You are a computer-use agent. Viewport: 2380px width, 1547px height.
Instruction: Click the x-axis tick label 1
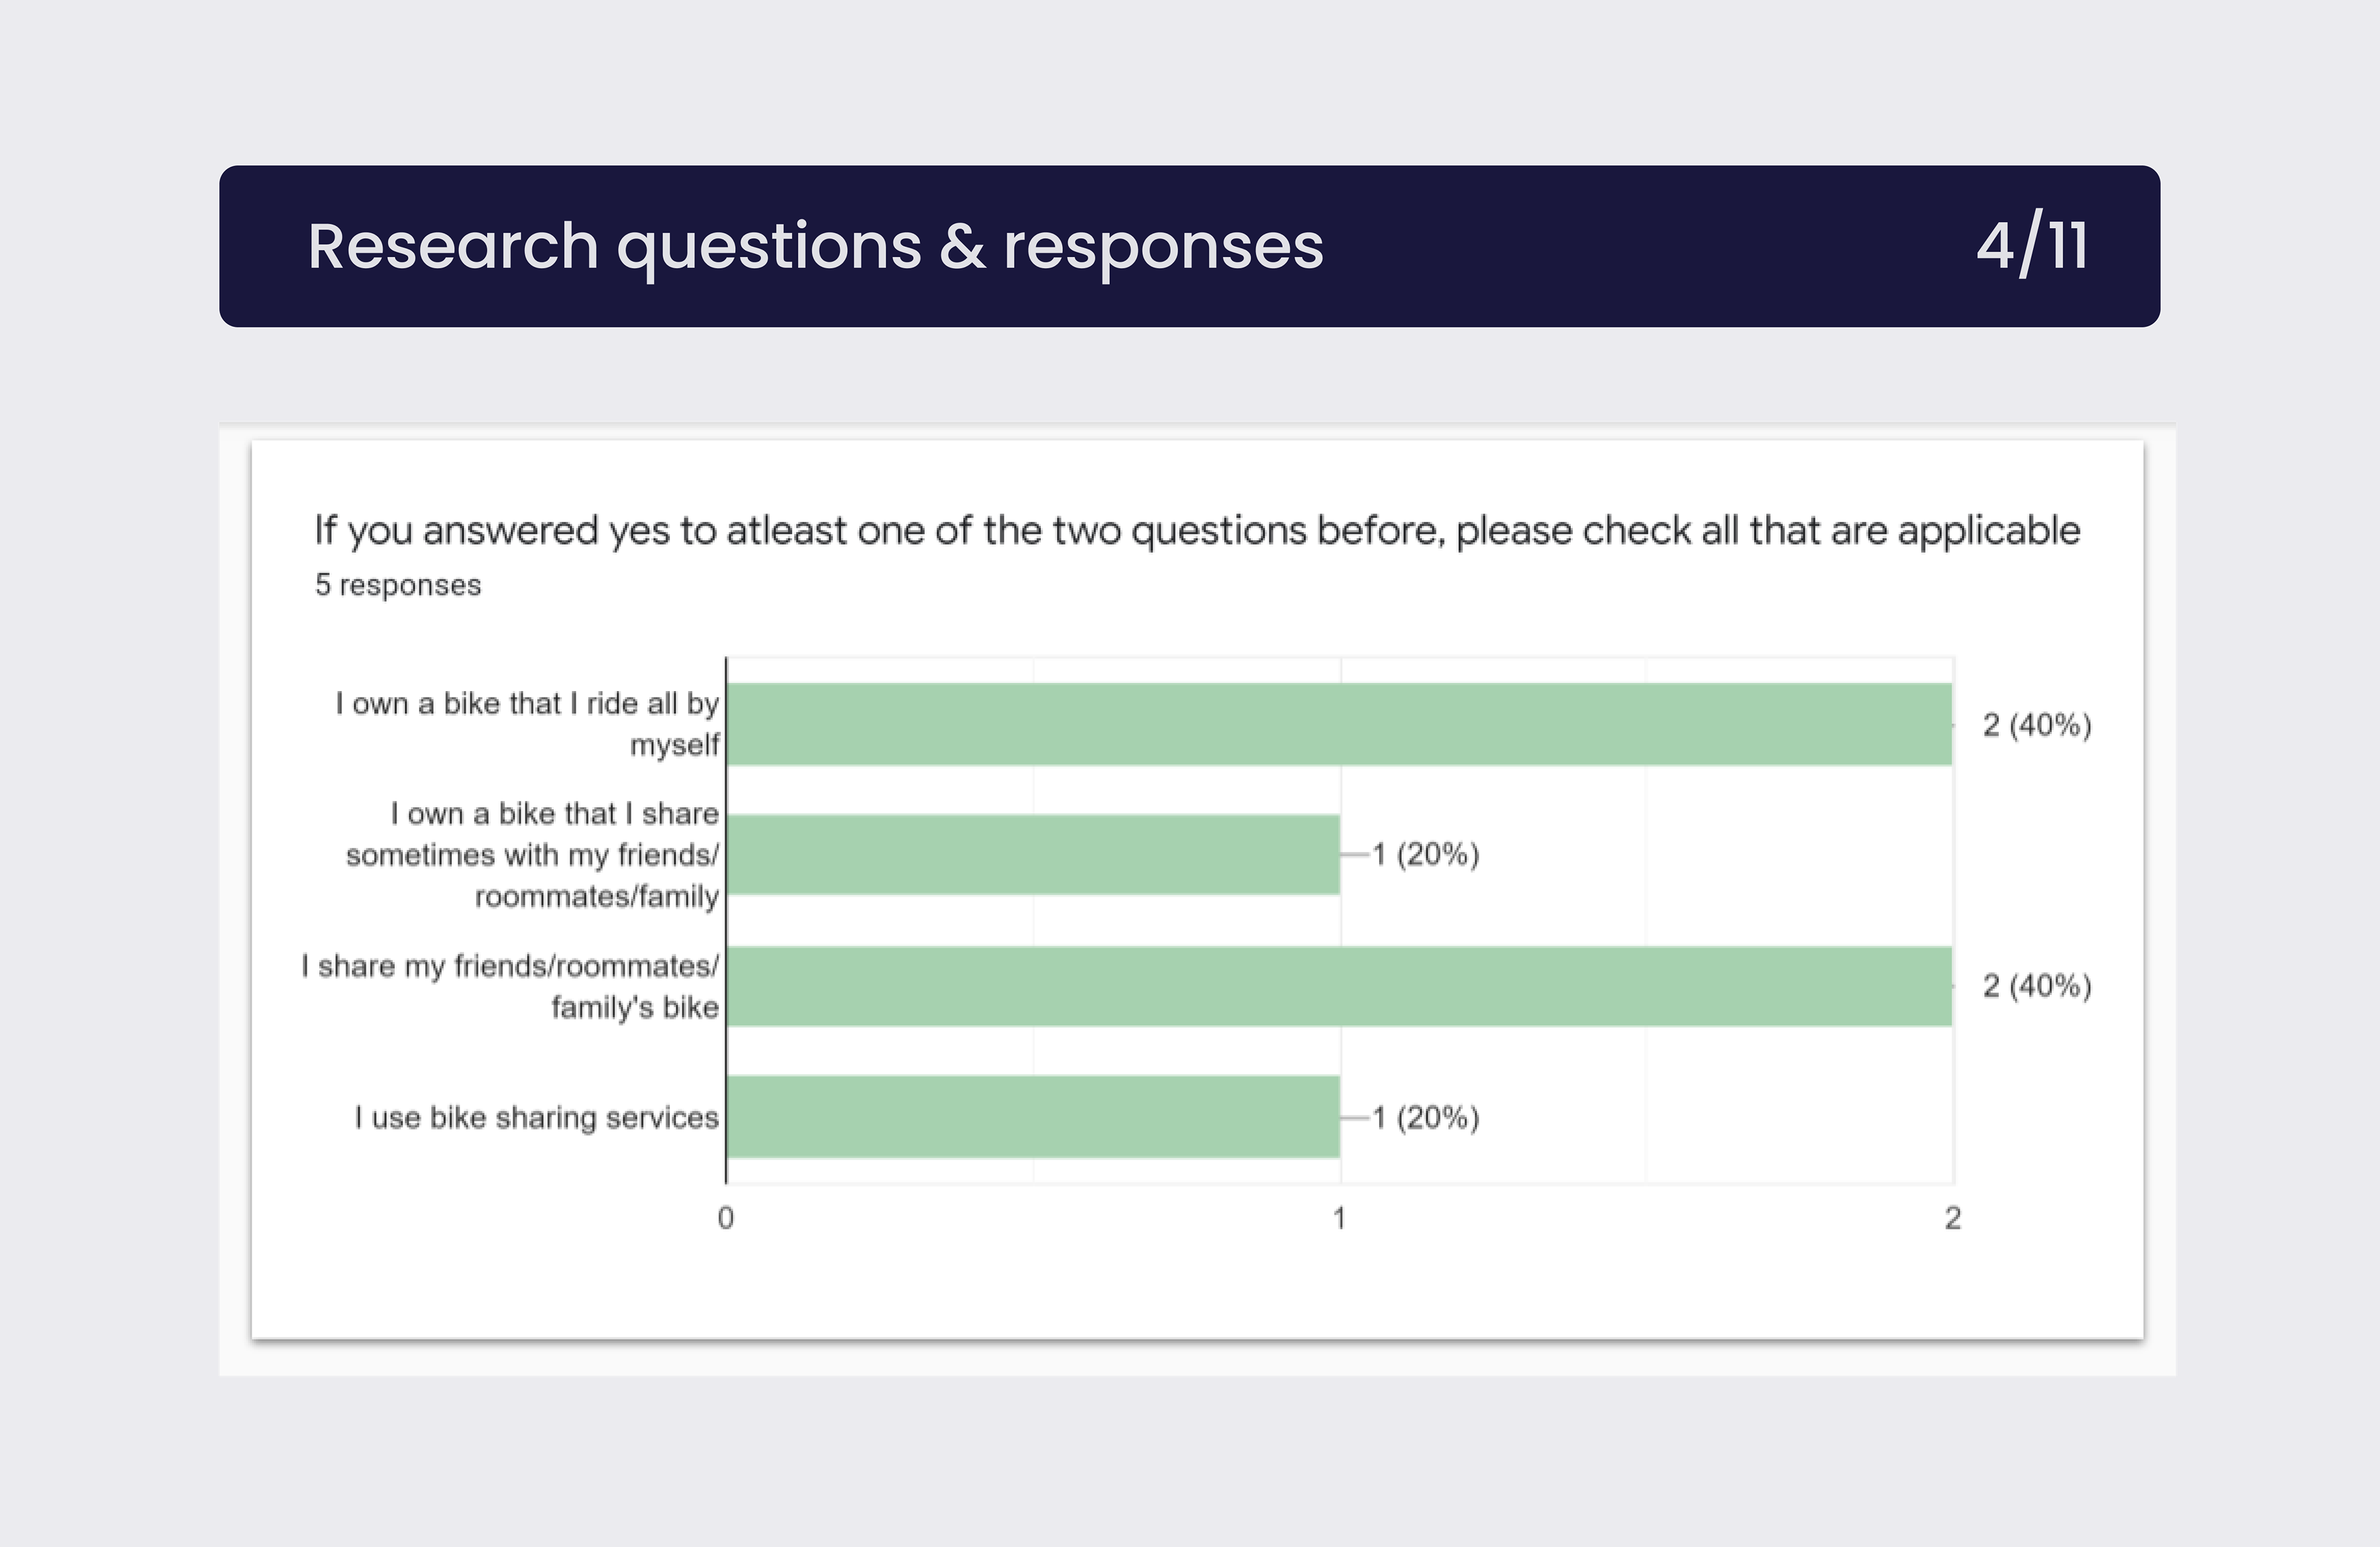(1339, 1218)
